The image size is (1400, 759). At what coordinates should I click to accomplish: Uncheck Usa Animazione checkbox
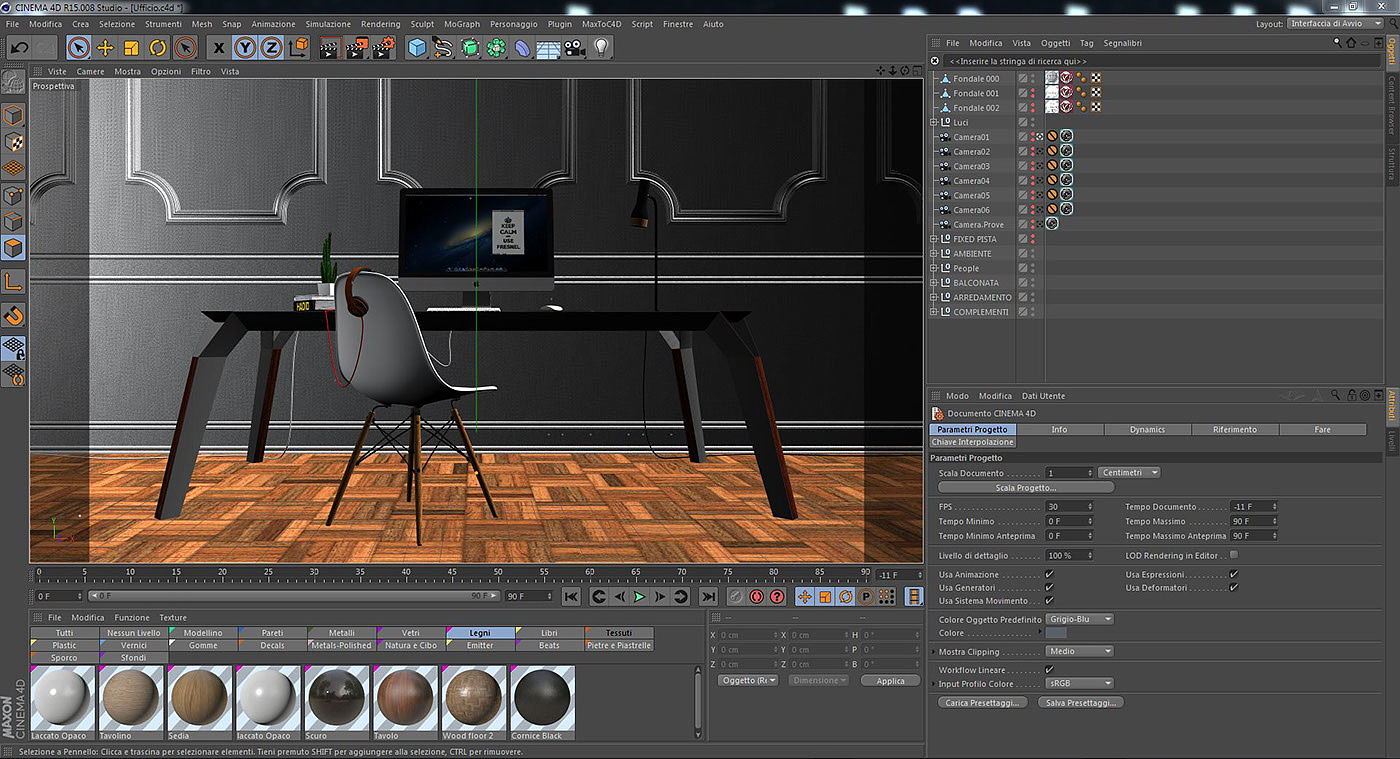pos(1049,575)
